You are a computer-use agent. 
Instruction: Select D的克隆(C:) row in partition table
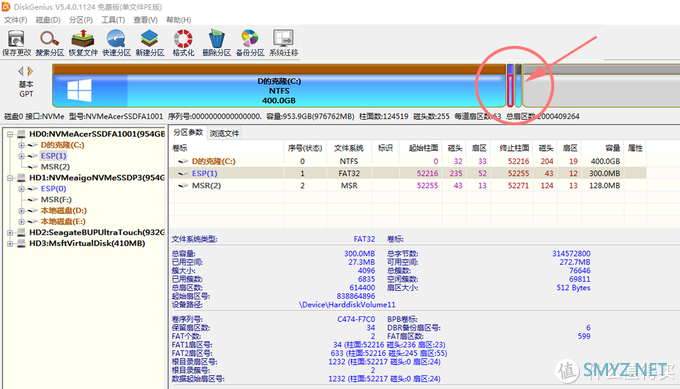click(x=408, y=161)
